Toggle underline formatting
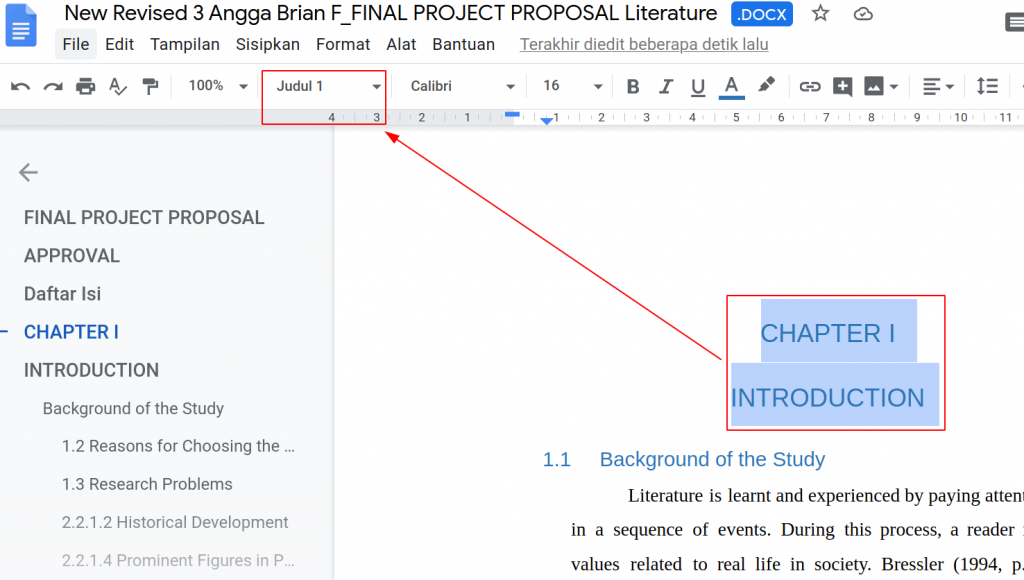The width and height of the screenshot is (1024, 580). click(698, 87)
